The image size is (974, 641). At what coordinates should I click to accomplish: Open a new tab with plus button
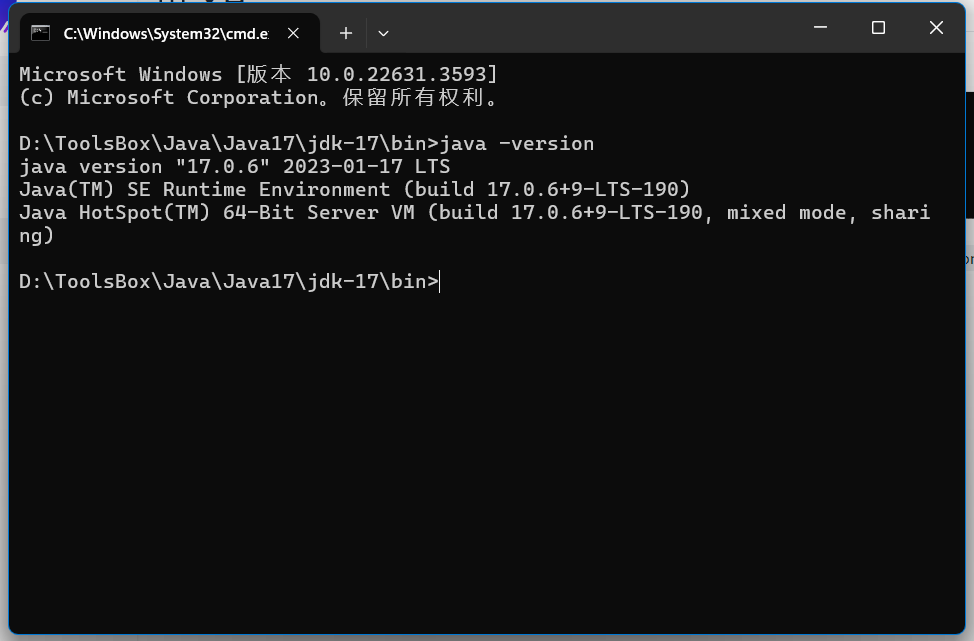(345, 33)
